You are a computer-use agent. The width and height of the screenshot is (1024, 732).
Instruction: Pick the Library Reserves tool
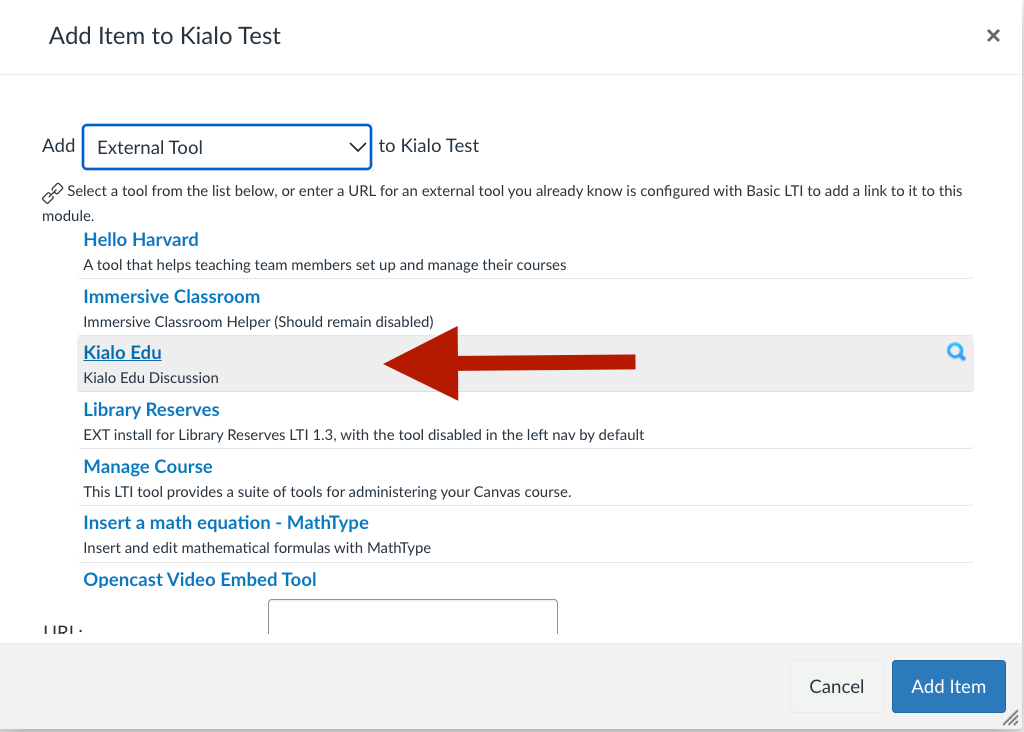click(x=151, y=410)
